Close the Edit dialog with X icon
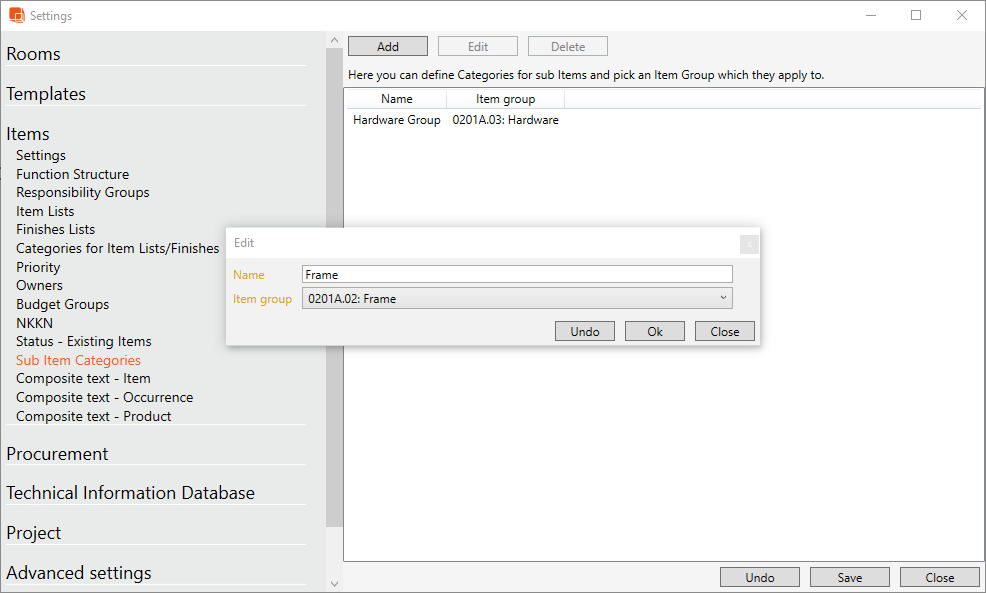 tap(749, 244)
